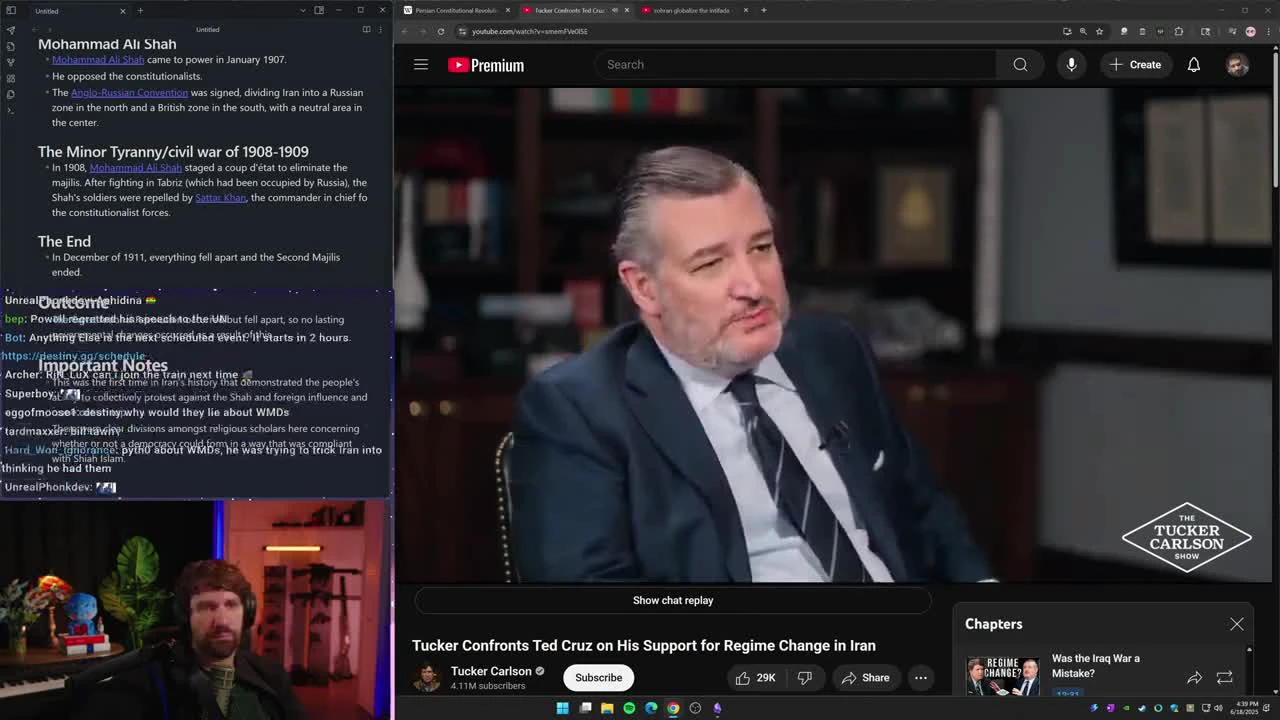Click the 'The Minor Tyranny/civil war of 1908-1909' heading
The width and height of the screenshot is (1280, 720).
[x=173, y=152]
